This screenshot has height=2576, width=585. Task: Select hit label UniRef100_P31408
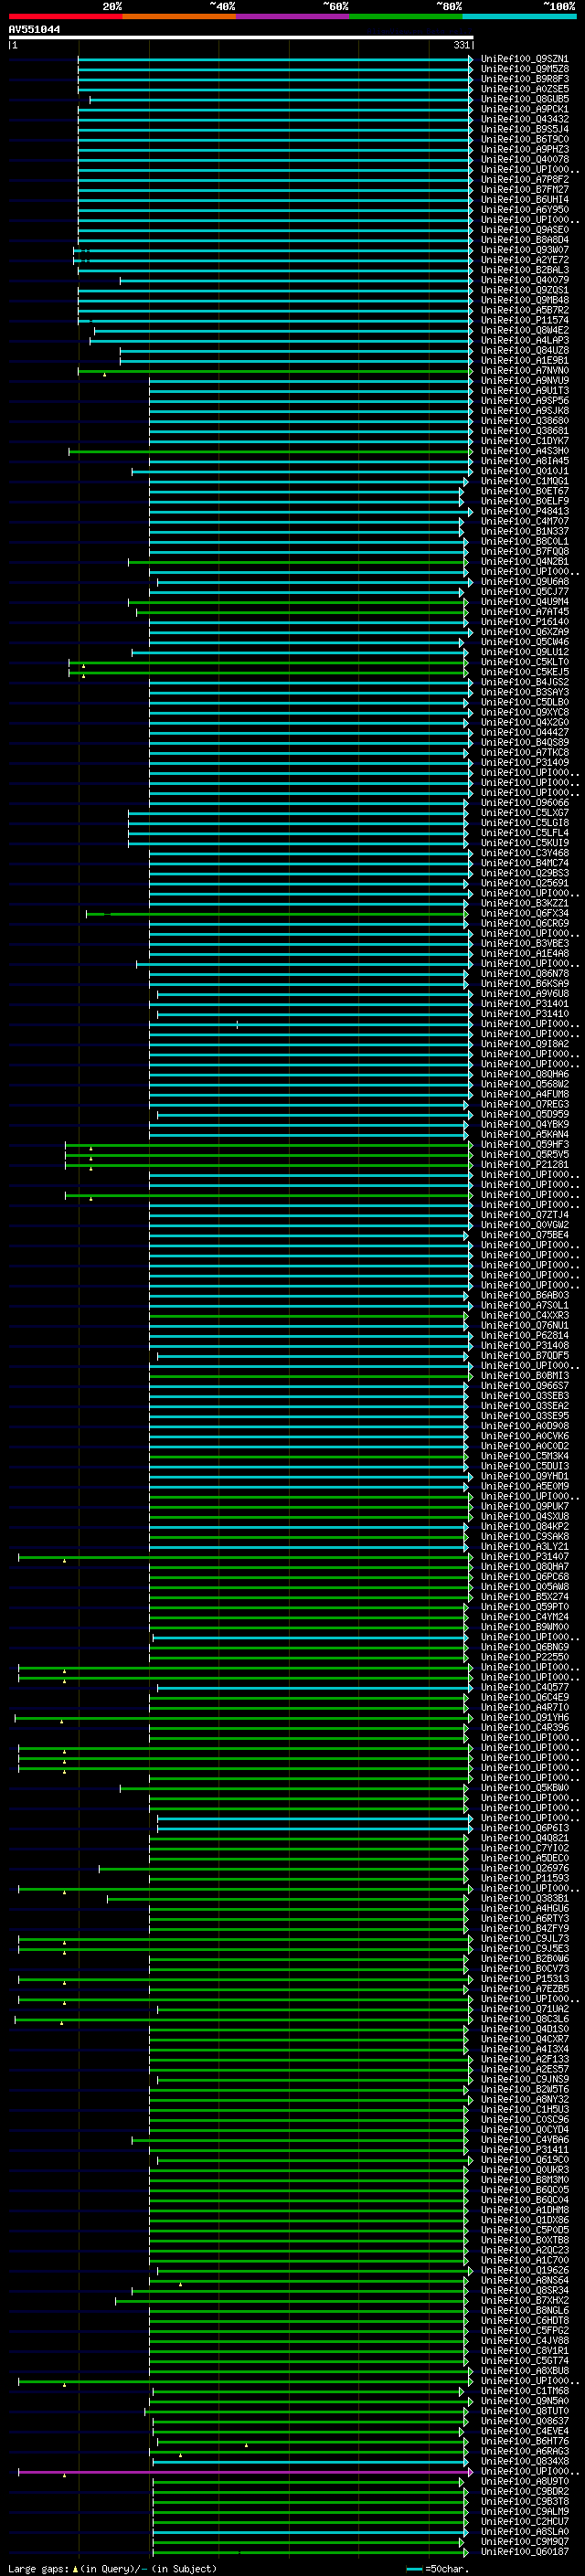point(524,1345)
